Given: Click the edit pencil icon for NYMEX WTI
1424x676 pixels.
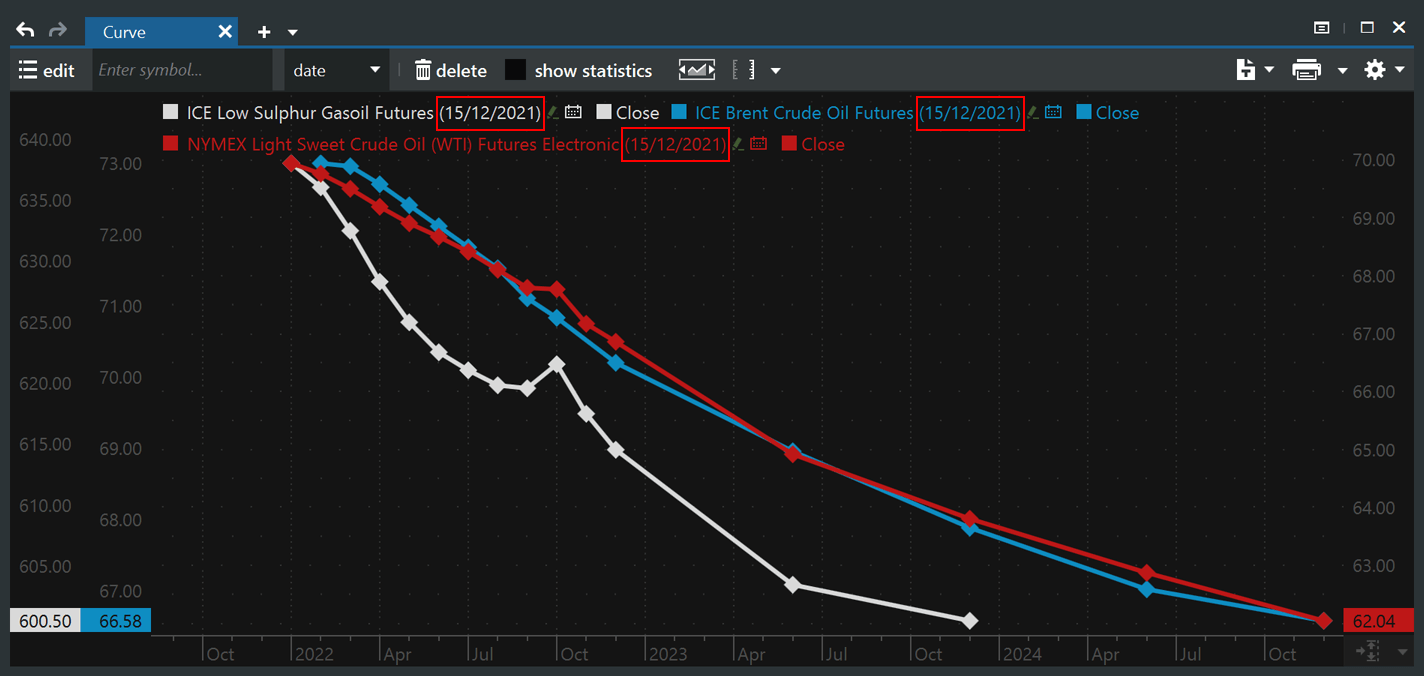Looking at the screenshot, I should tap(737, 143).
